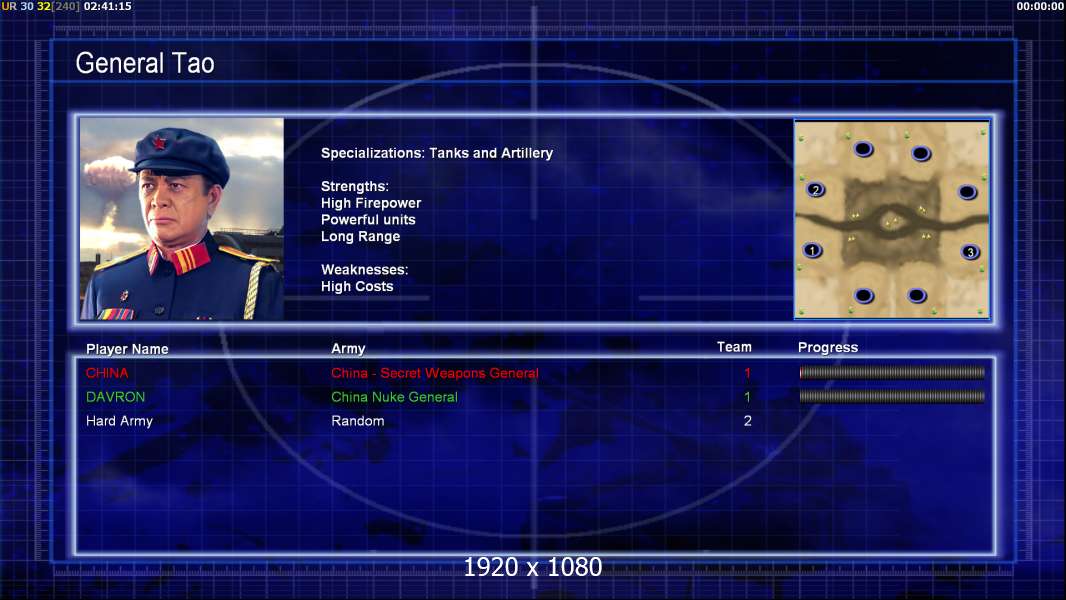Click the 00:00:00 timer at top right

click(1040, 6)
